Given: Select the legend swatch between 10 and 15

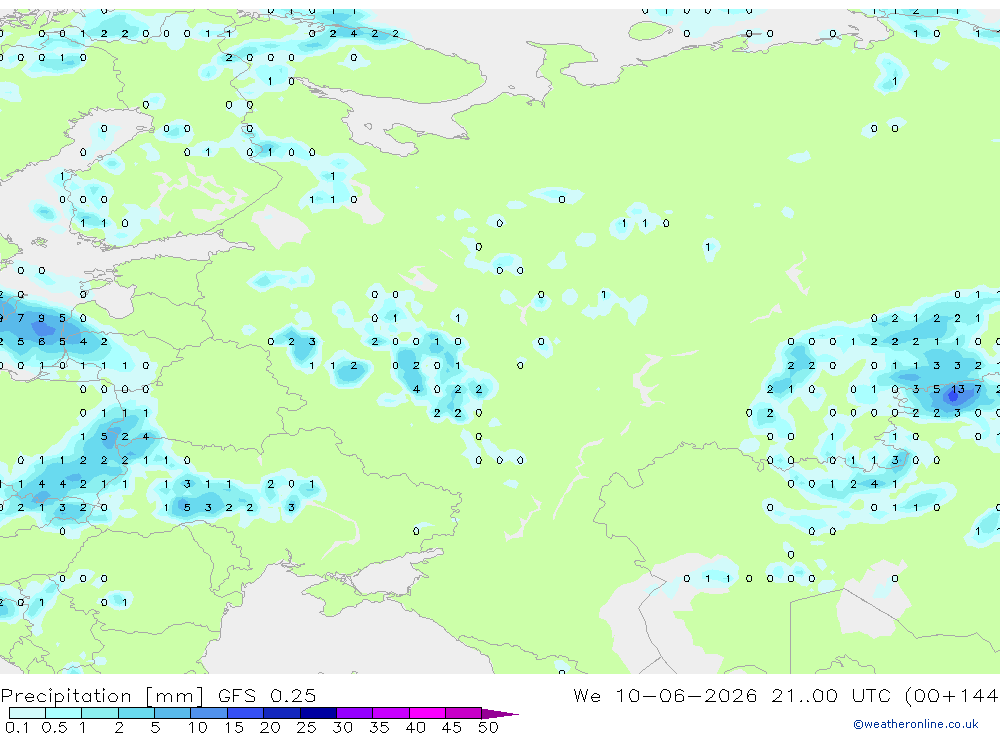Looking at the screenshot, I should tap(209, 713).
